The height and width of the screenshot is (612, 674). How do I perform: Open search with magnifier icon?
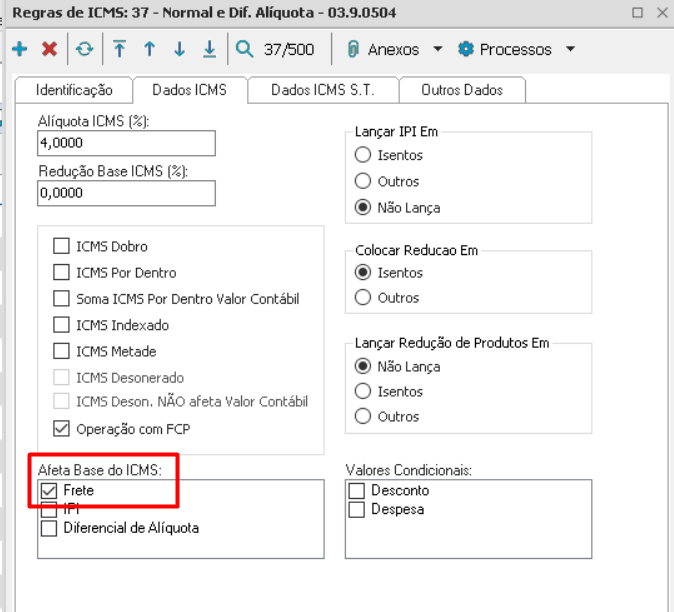pos(244,49)
